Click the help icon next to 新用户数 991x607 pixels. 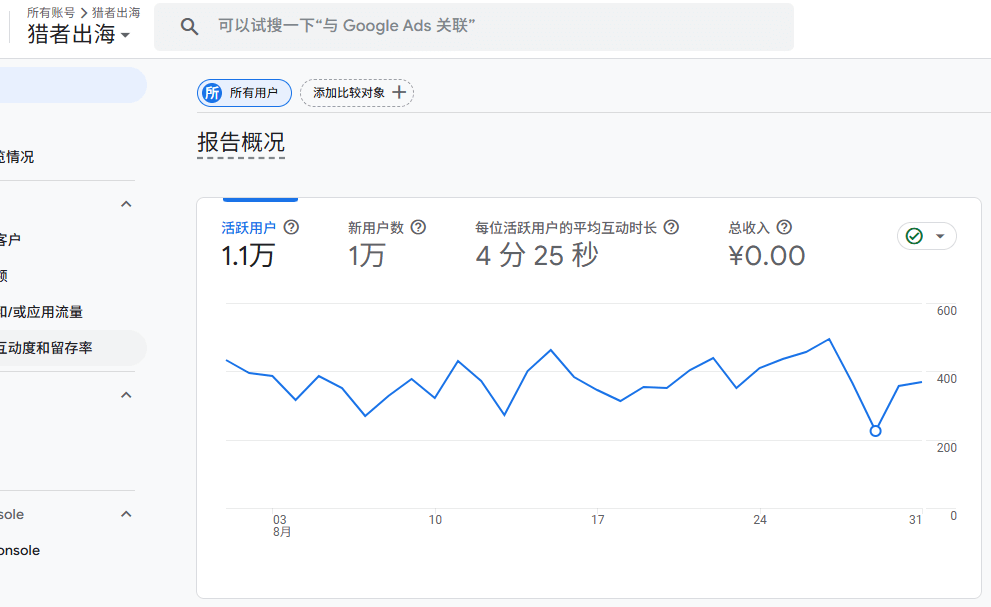click(x=418, y=227)
